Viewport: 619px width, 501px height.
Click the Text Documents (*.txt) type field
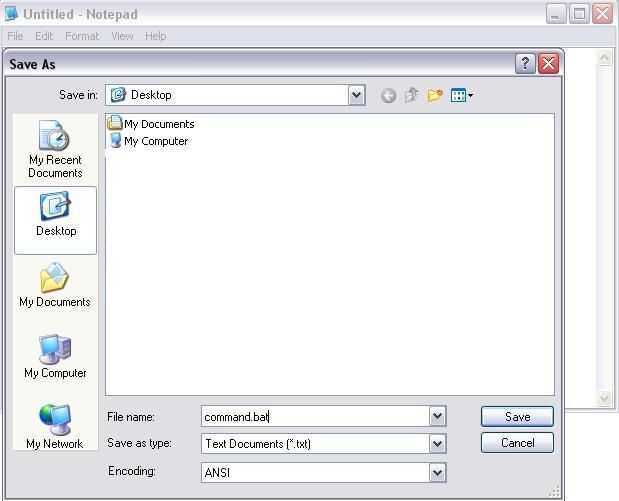click(315, 444)
